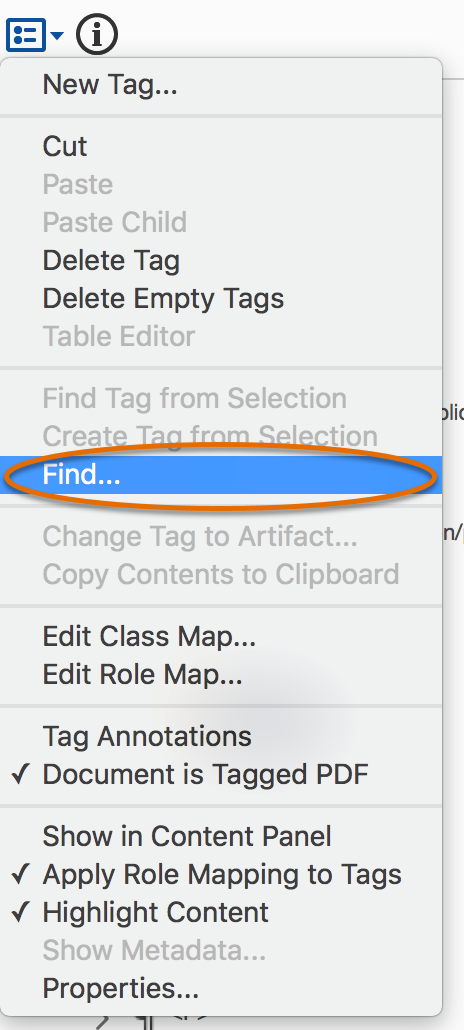Click Table Editor menu entry
Screen dimensions: 464x1030
(x=221, y=337)
